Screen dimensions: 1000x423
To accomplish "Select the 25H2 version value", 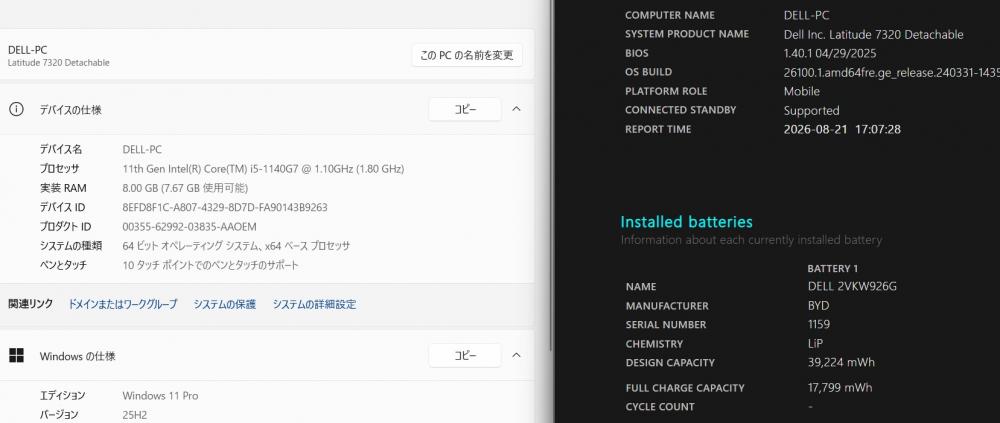I will pyautogui.click(x=135, y=415).
